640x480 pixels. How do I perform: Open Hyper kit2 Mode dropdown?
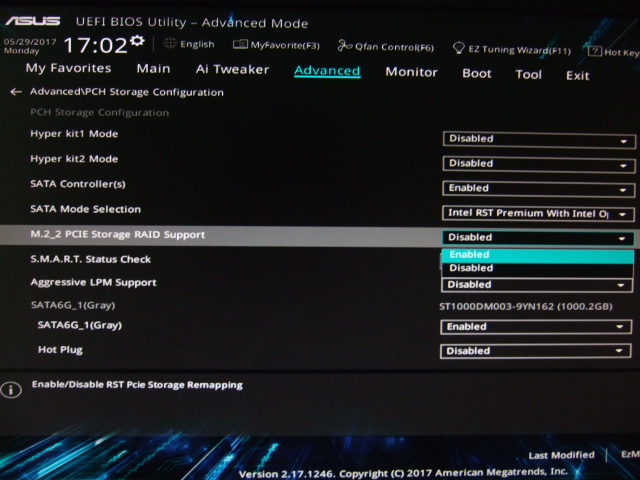click(x=538, y=164)
